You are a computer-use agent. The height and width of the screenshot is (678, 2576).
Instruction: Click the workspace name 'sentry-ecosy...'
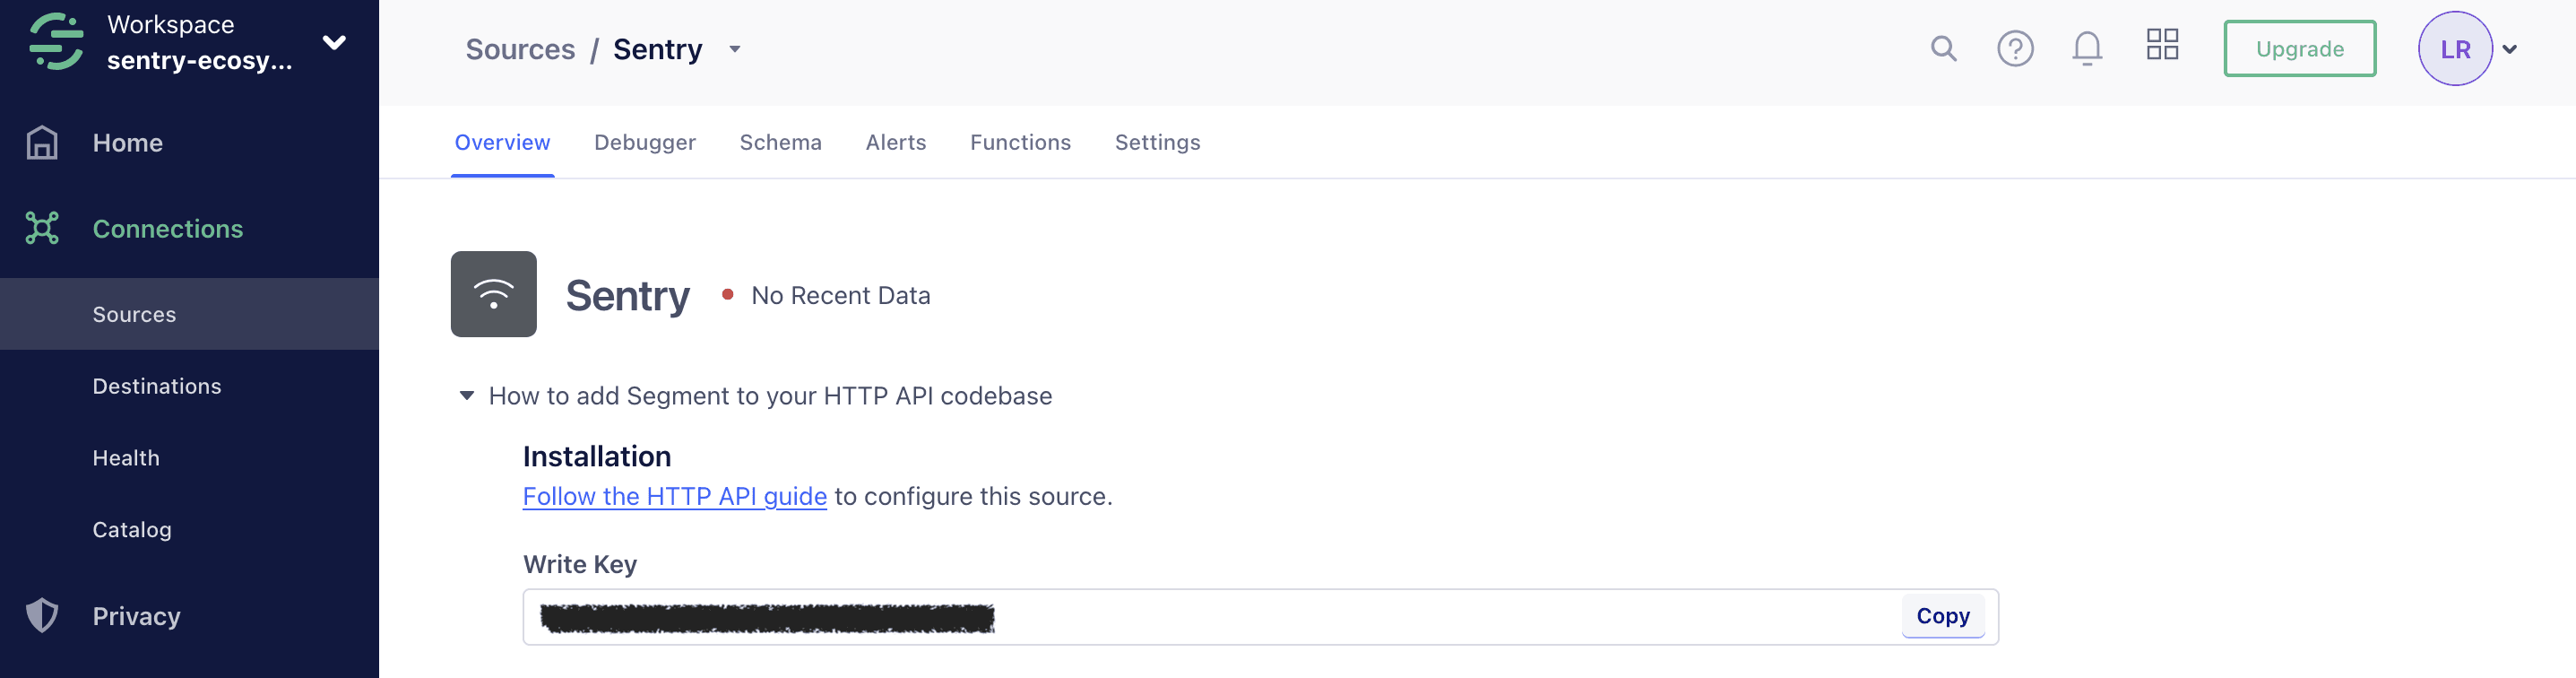[199, 60]
